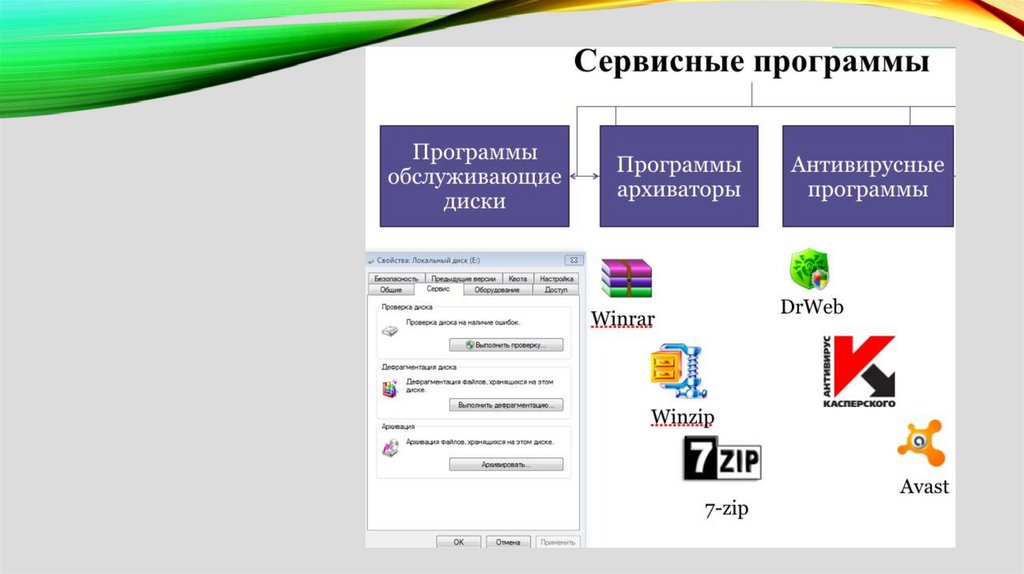Click the Avast label
1024x574 pixels.
click(x=924, y=486)
